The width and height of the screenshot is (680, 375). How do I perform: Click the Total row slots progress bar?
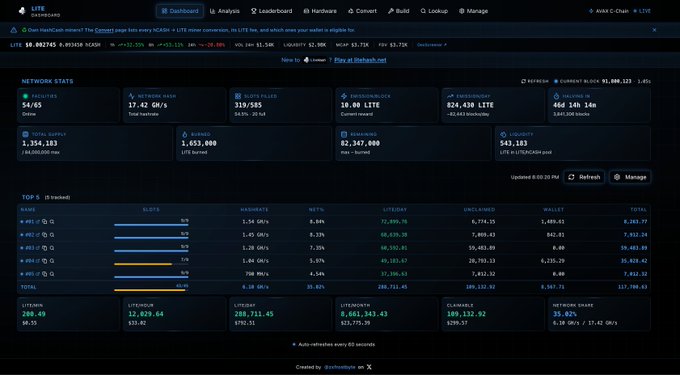coord(151,290)
